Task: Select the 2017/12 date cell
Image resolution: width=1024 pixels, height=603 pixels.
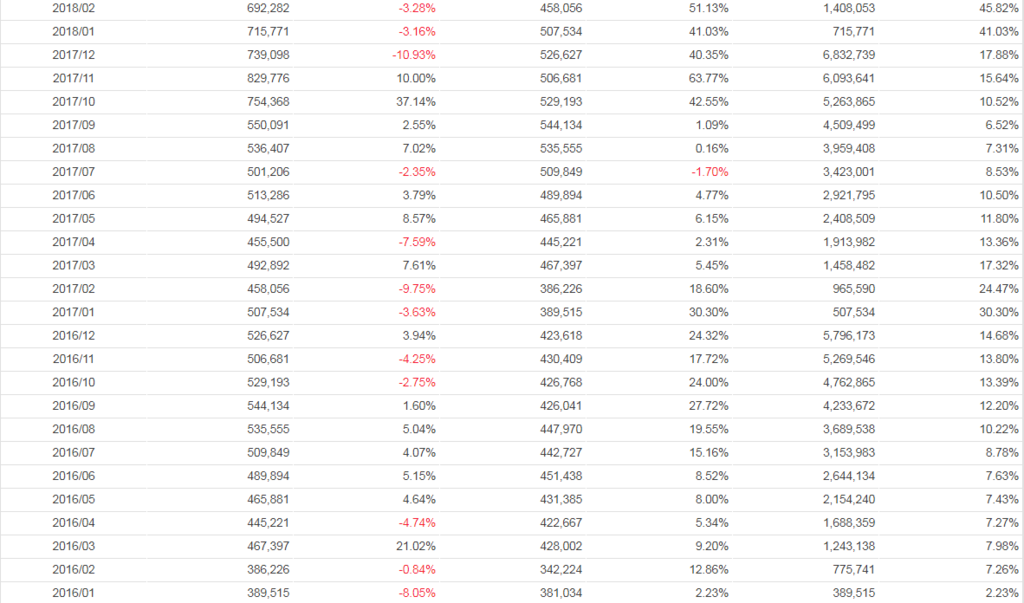Action: [x=73, y=55]
